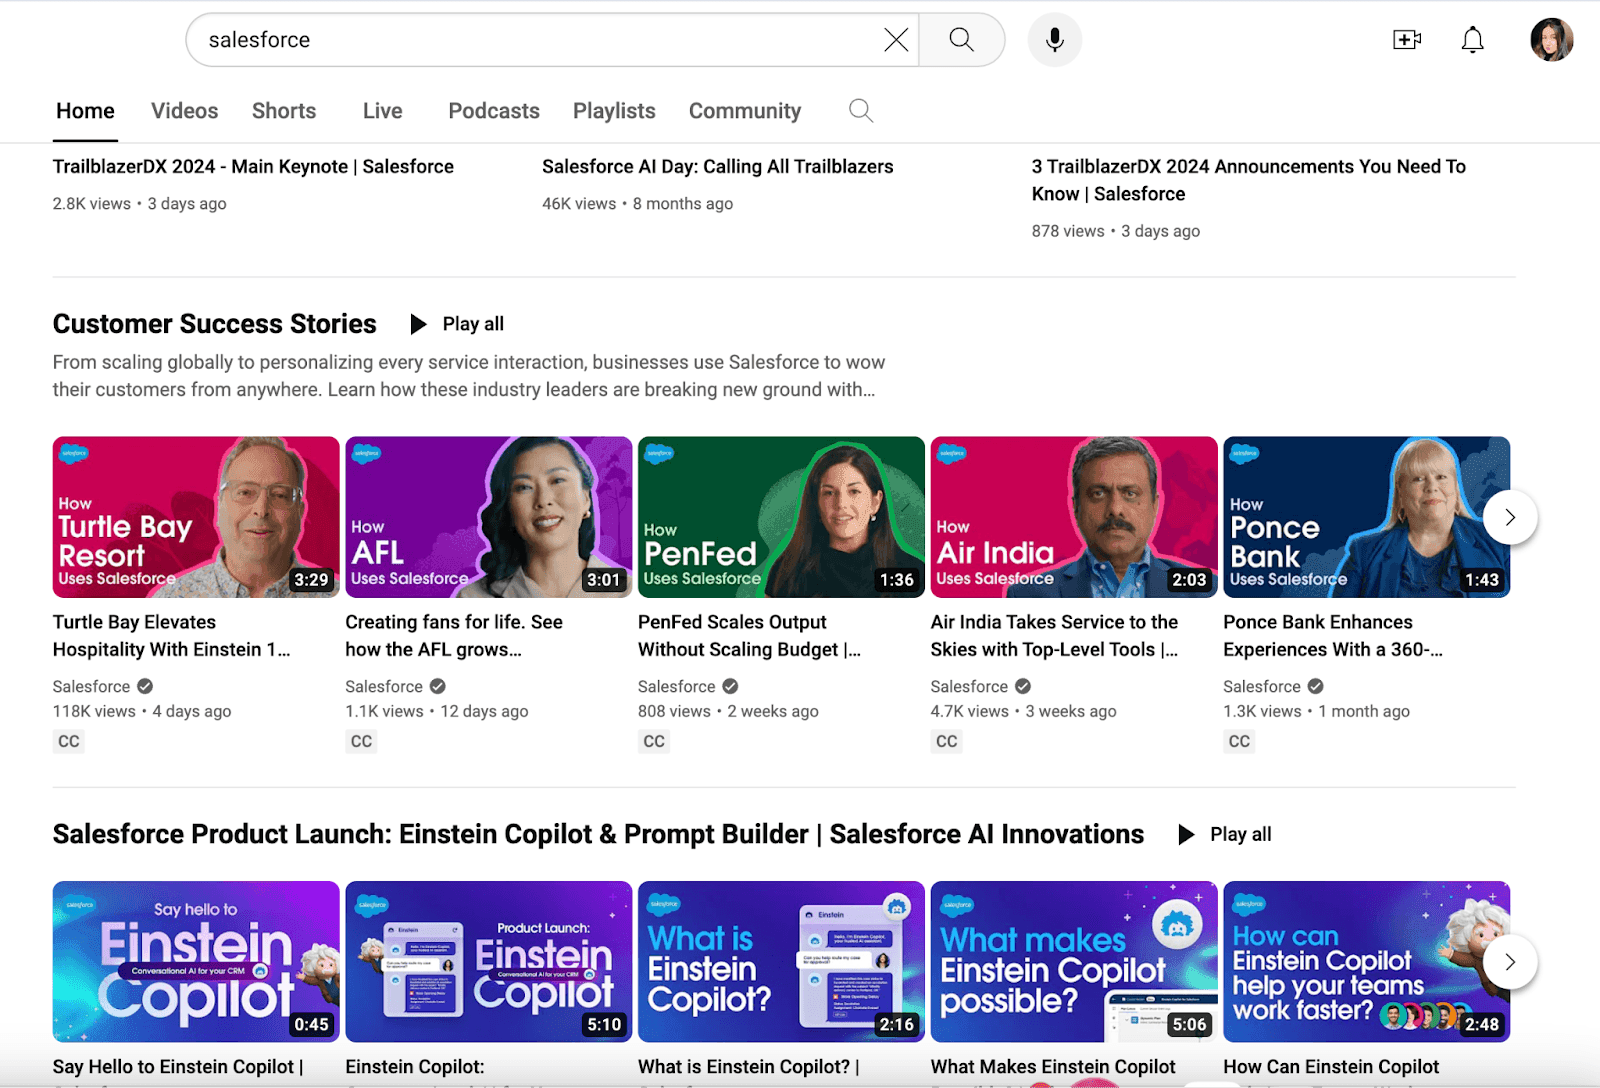Image resolution: width=1600 pixels, height=1088 pixels.
Task: Click the CC badge under the PenFed video
Action: point(653,741)
